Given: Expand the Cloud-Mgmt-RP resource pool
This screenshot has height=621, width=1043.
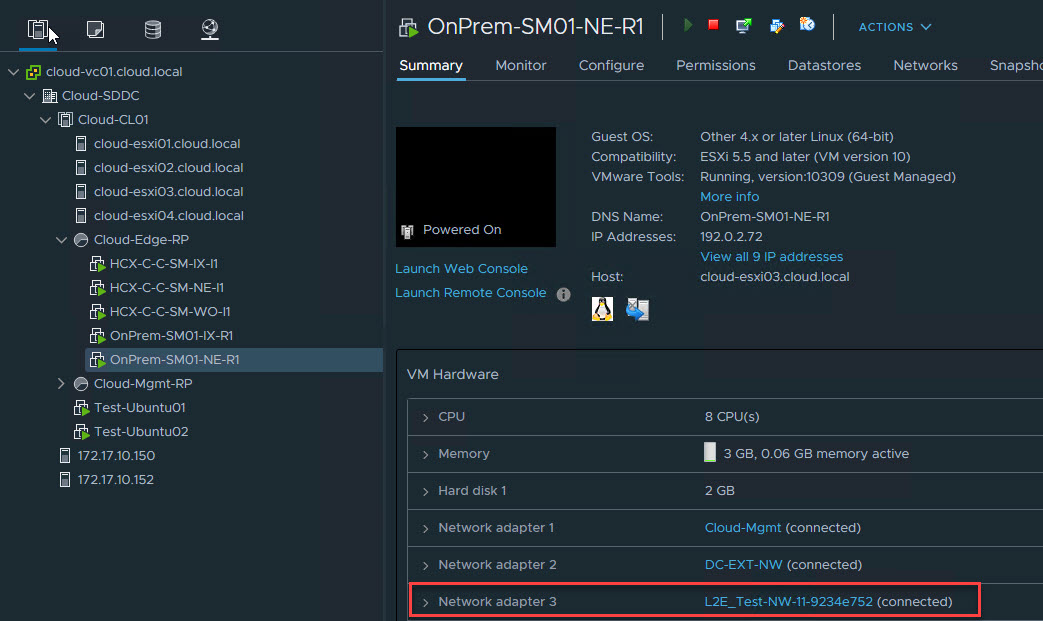Looking at the screenshot, I should point(61,384).
